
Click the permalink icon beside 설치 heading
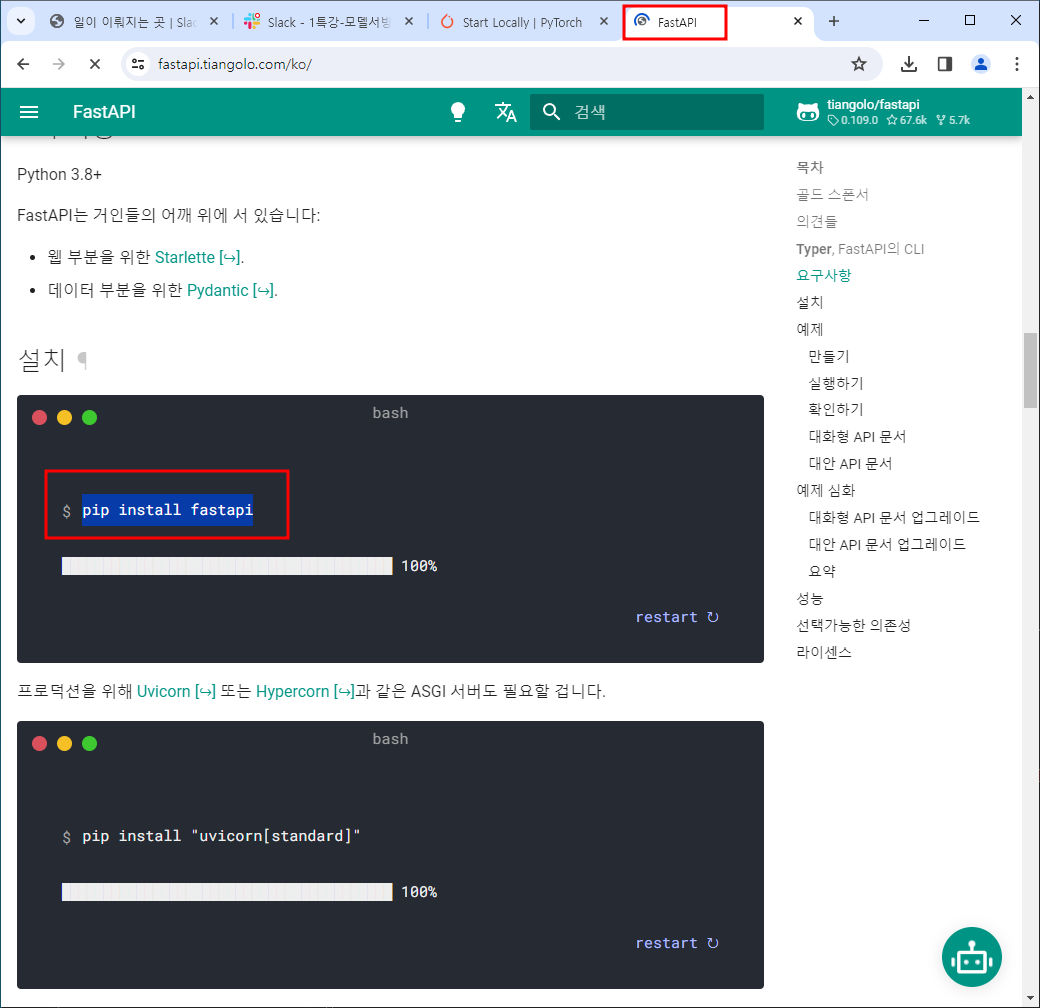pyautogui.click(x=82, y=360)
